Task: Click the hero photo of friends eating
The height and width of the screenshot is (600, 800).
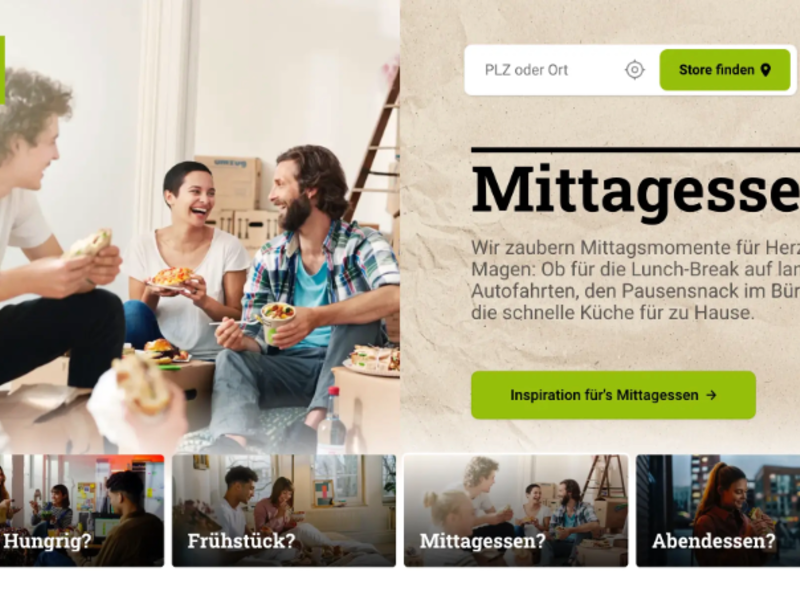Action: point(200,227)
